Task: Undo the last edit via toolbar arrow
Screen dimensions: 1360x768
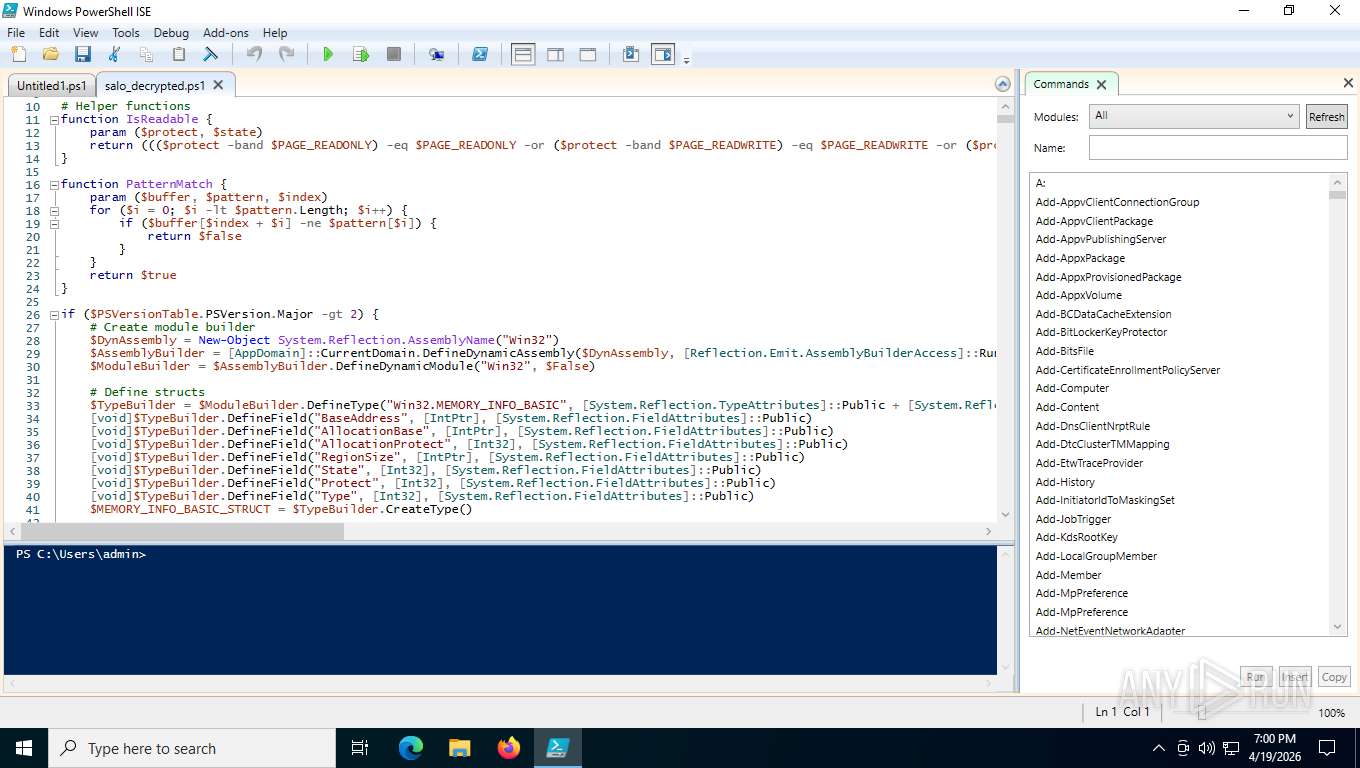Action: (254, 54)
